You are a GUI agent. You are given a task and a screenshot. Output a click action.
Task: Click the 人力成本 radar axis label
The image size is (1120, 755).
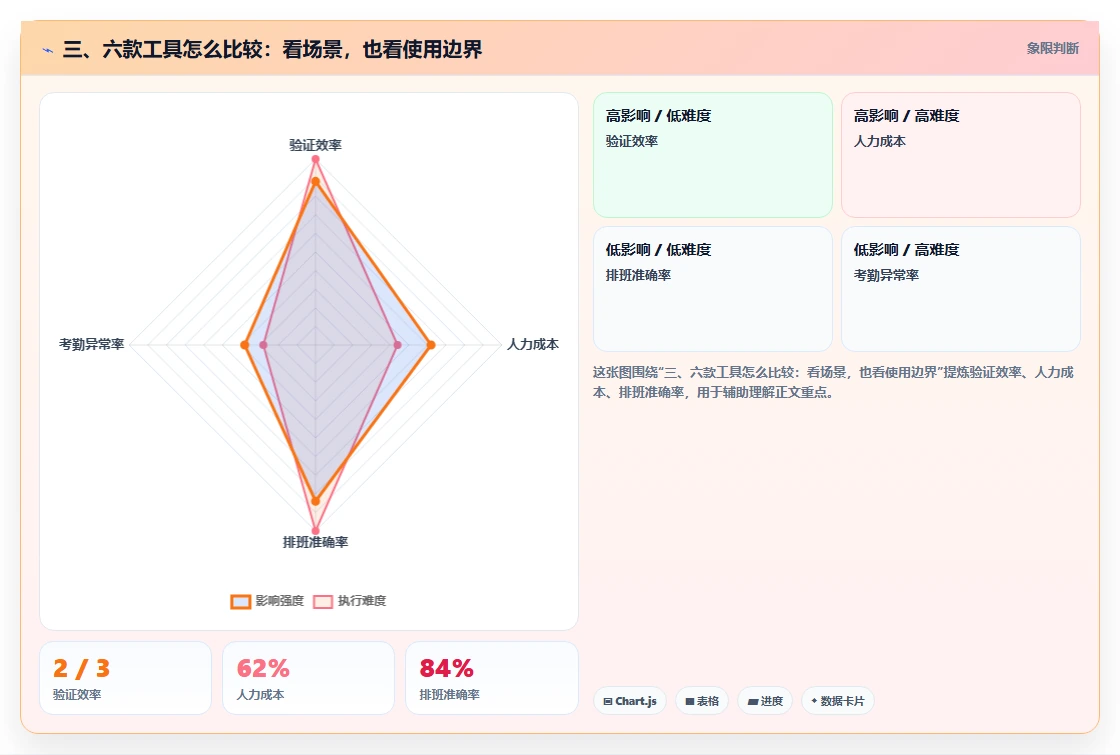click(x=533, y=344)
